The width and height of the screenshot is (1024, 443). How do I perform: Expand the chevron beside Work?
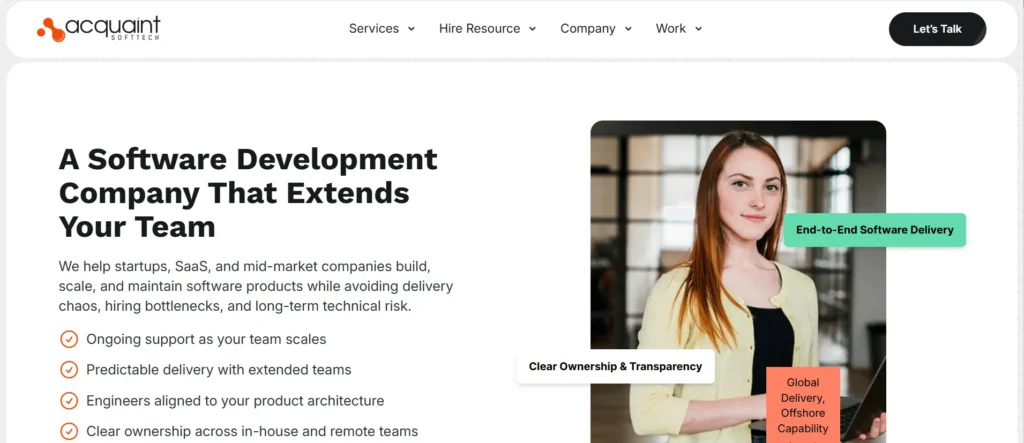(699, 29)
